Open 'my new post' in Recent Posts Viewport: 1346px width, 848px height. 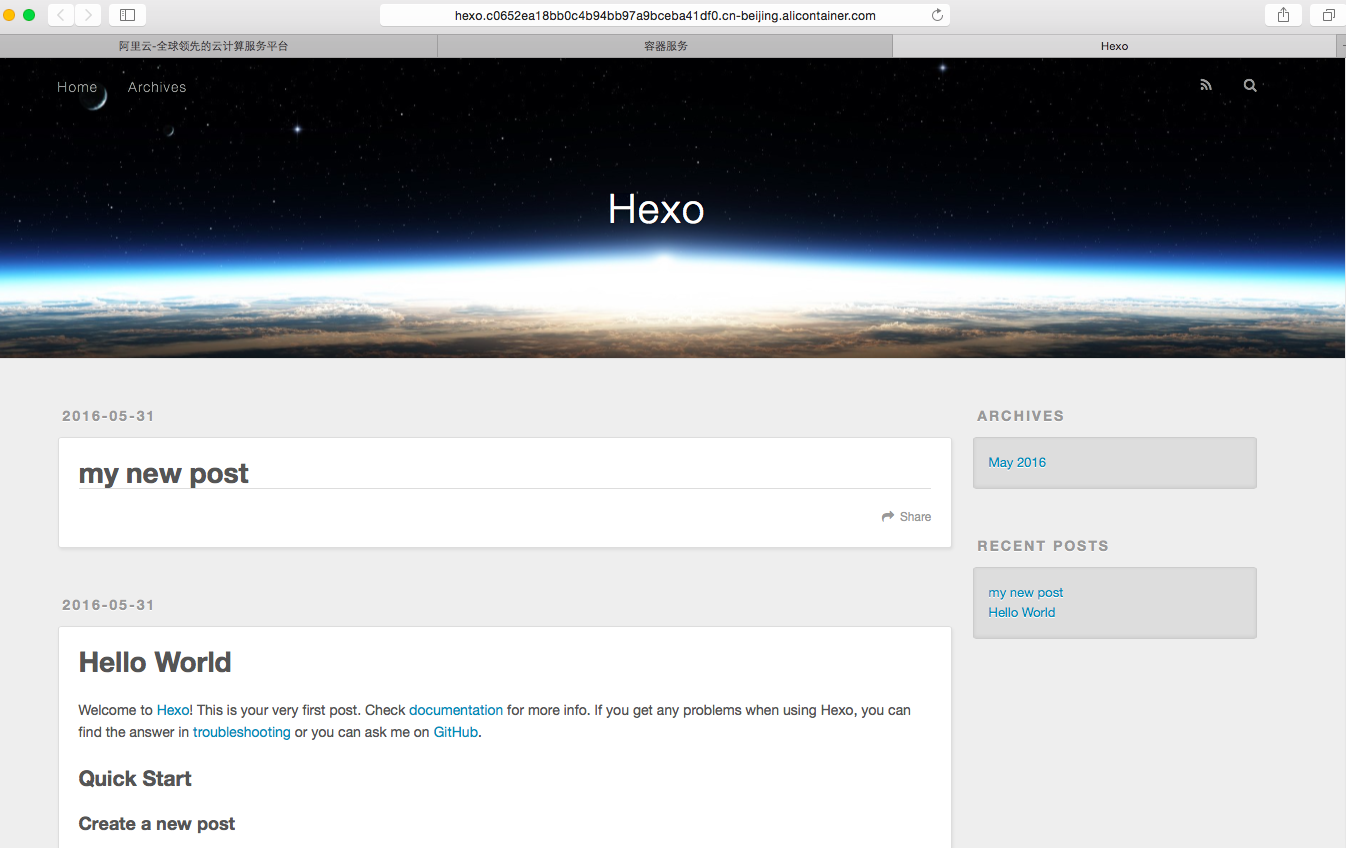coord(1026,592)
